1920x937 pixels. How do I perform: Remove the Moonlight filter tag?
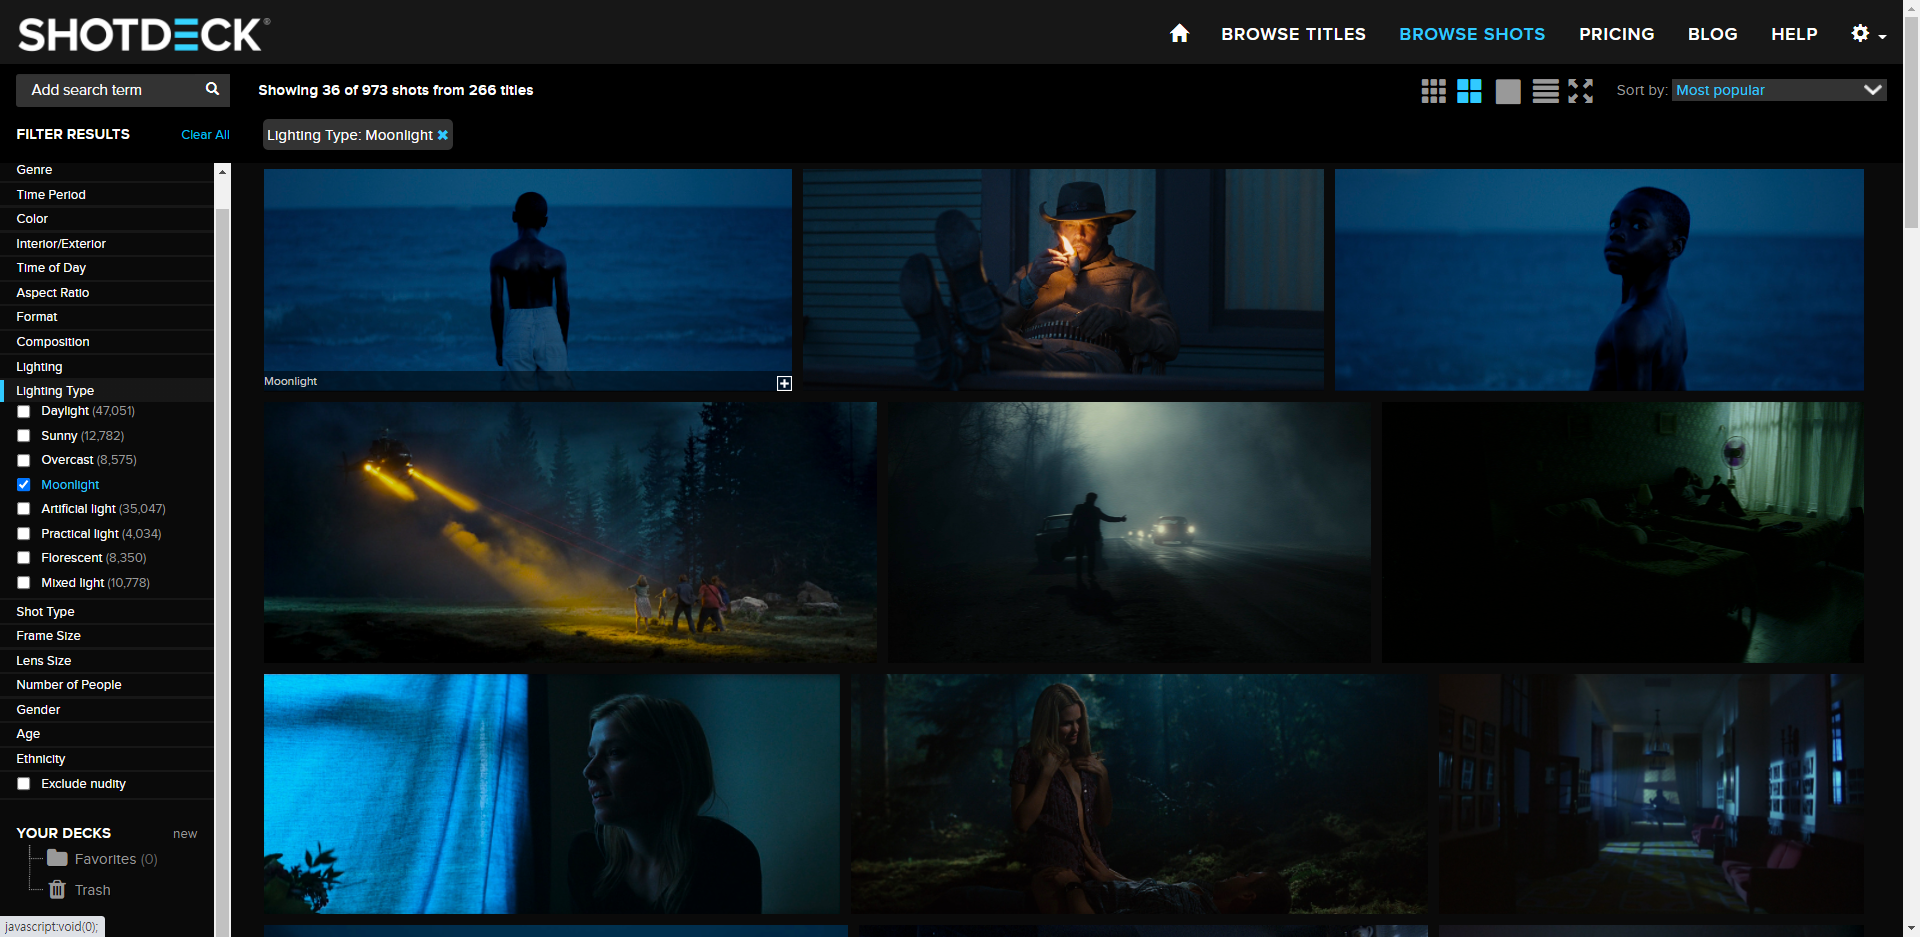pyautogui.click(x=442, y=135)
